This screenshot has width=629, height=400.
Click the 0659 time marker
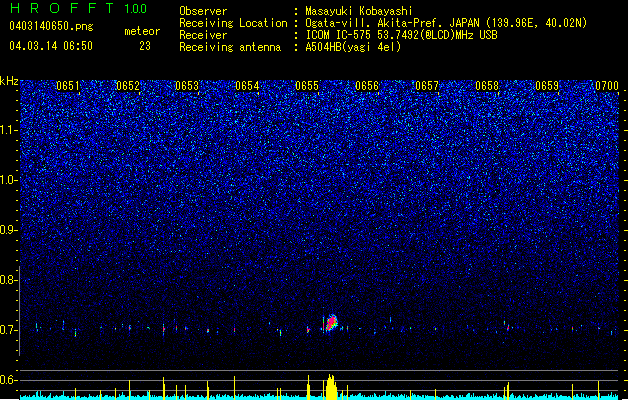point(547,86)
